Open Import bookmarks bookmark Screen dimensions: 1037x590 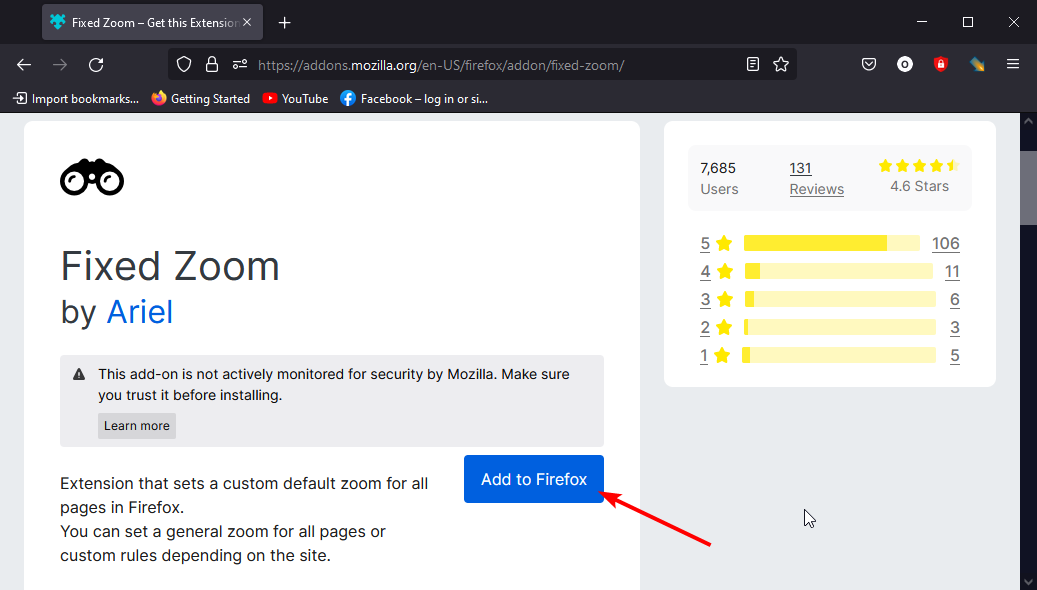pos(76,99)
